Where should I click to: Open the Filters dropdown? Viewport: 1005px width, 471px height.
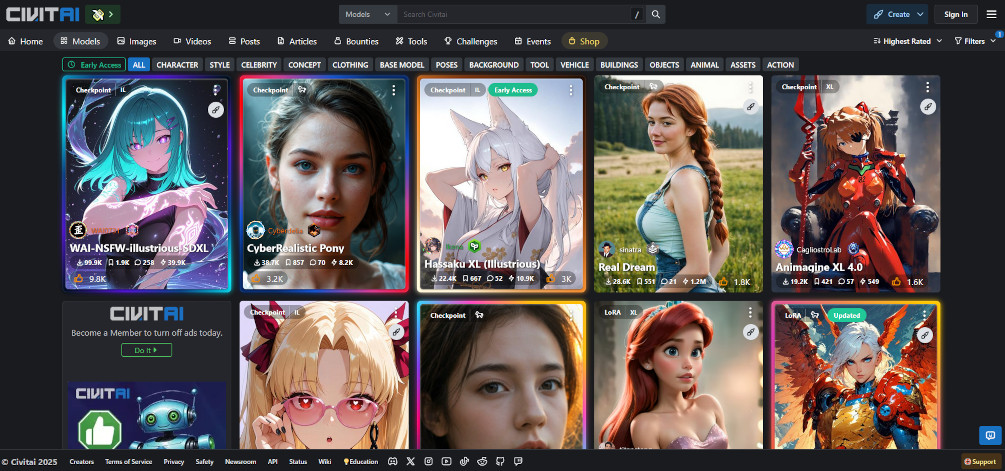point(974,41)
